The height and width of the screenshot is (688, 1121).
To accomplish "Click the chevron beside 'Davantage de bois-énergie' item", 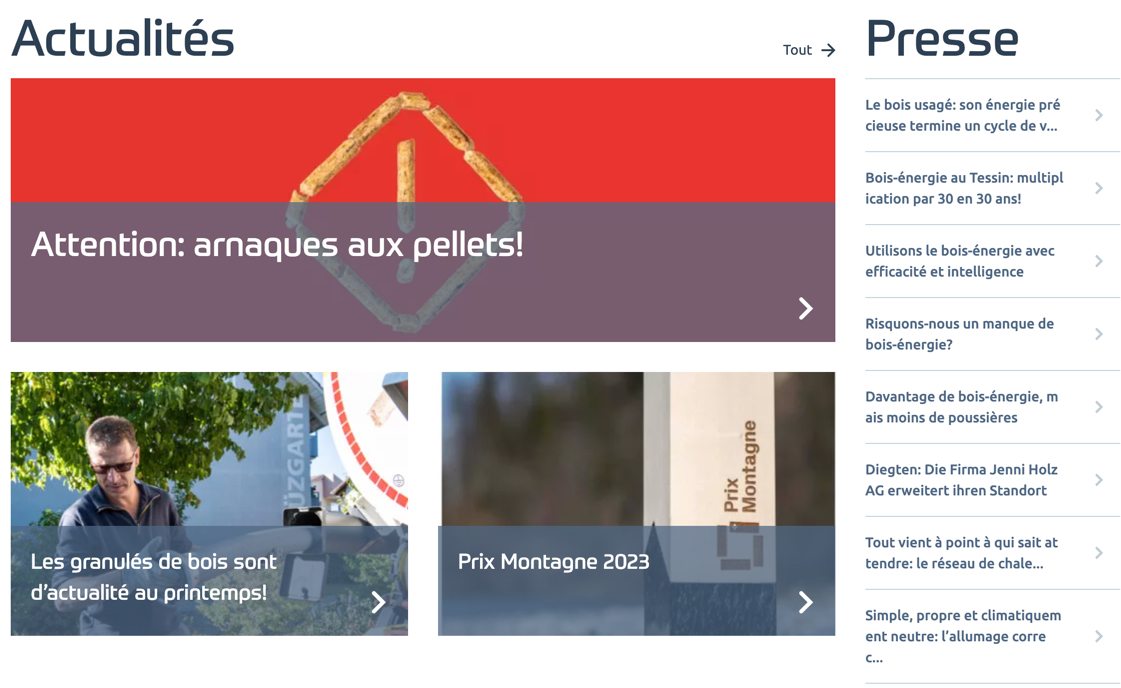I will click(x=1099, y=407).
